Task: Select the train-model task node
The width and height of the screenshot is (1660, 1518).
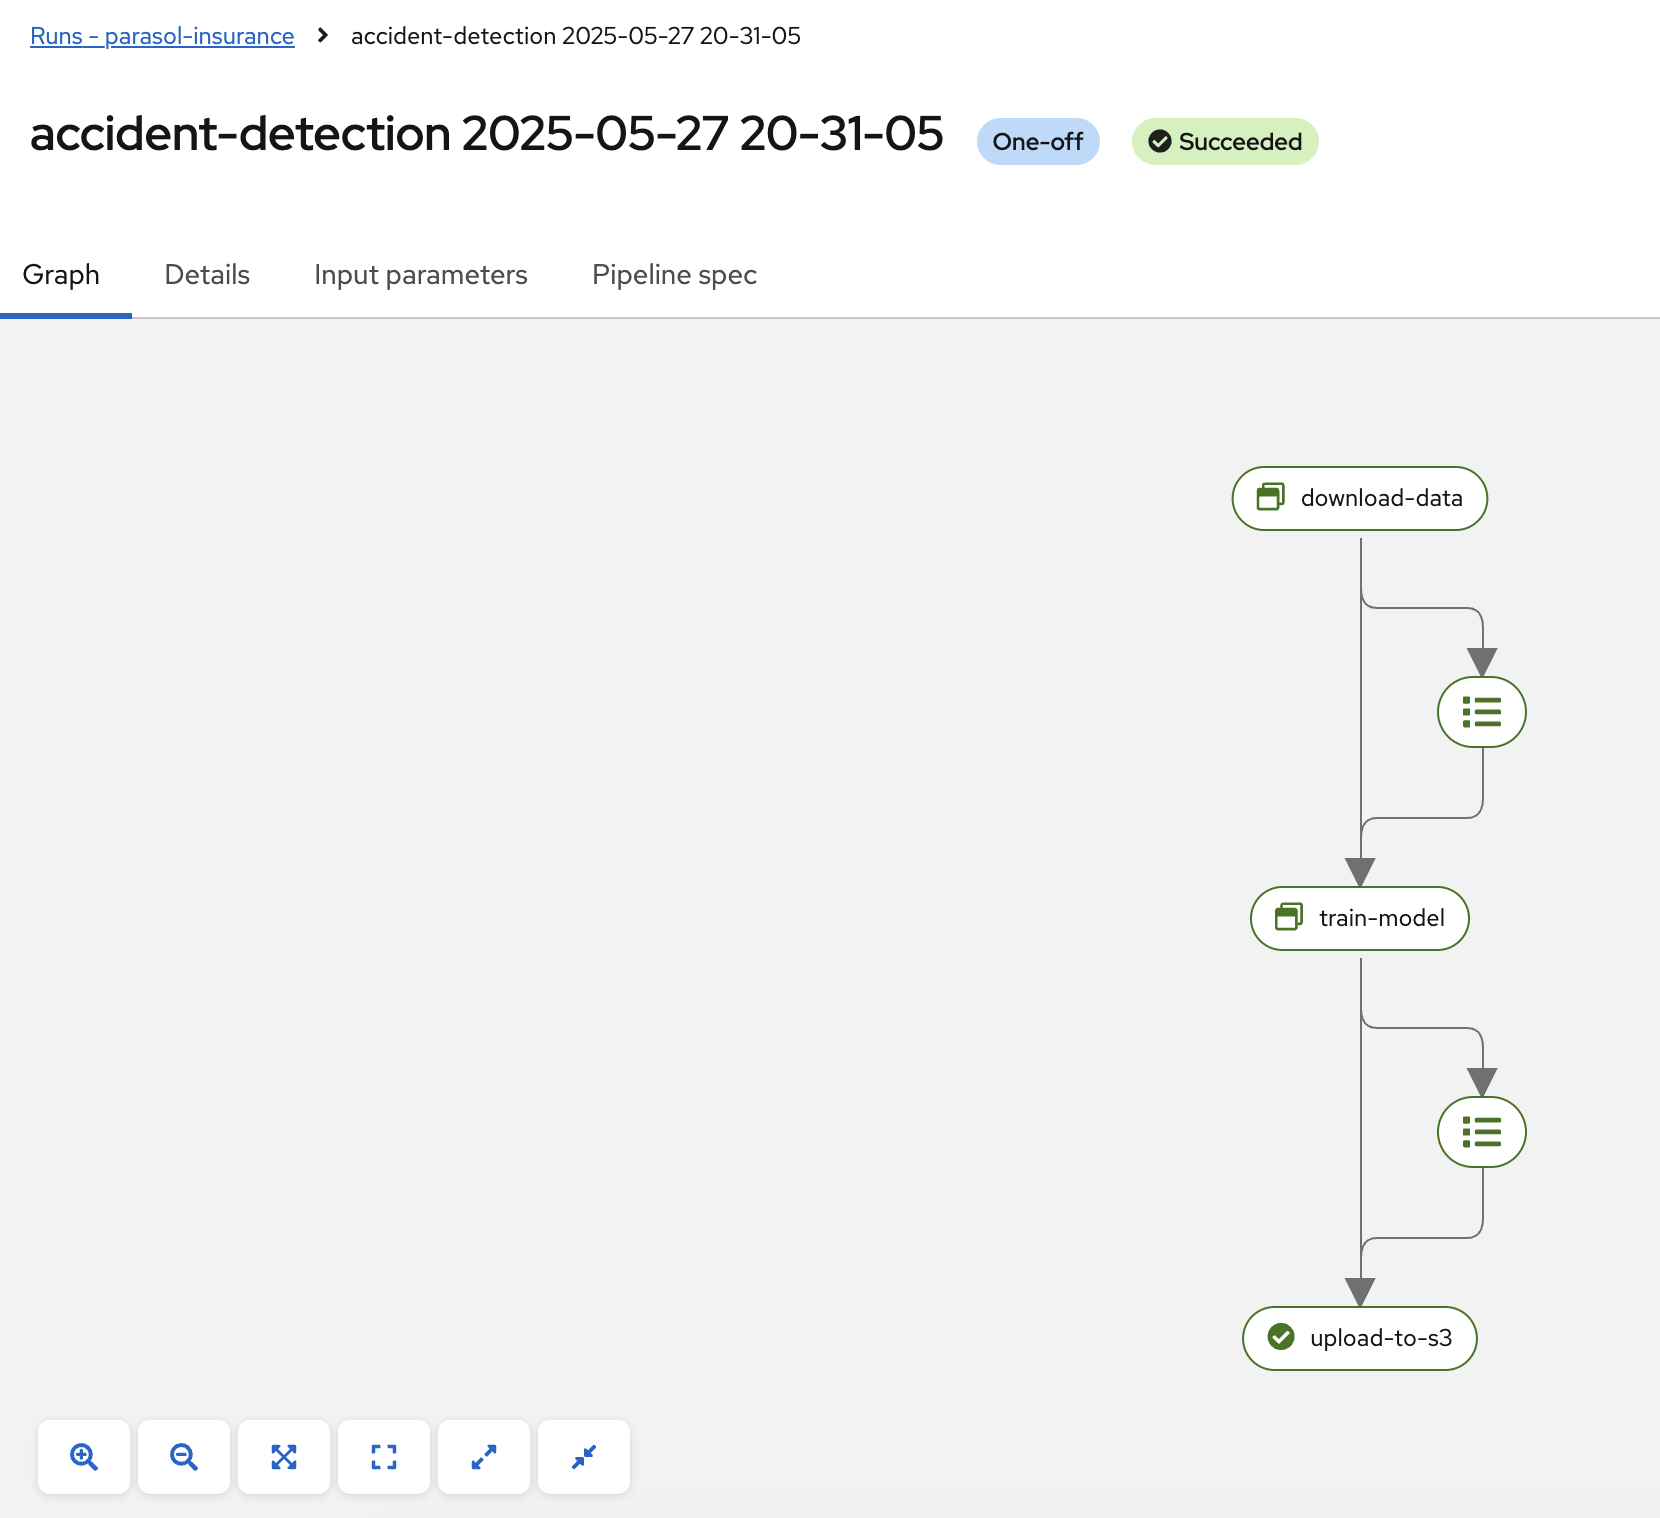Action: pyautogui.click(x=1360, y=918)
